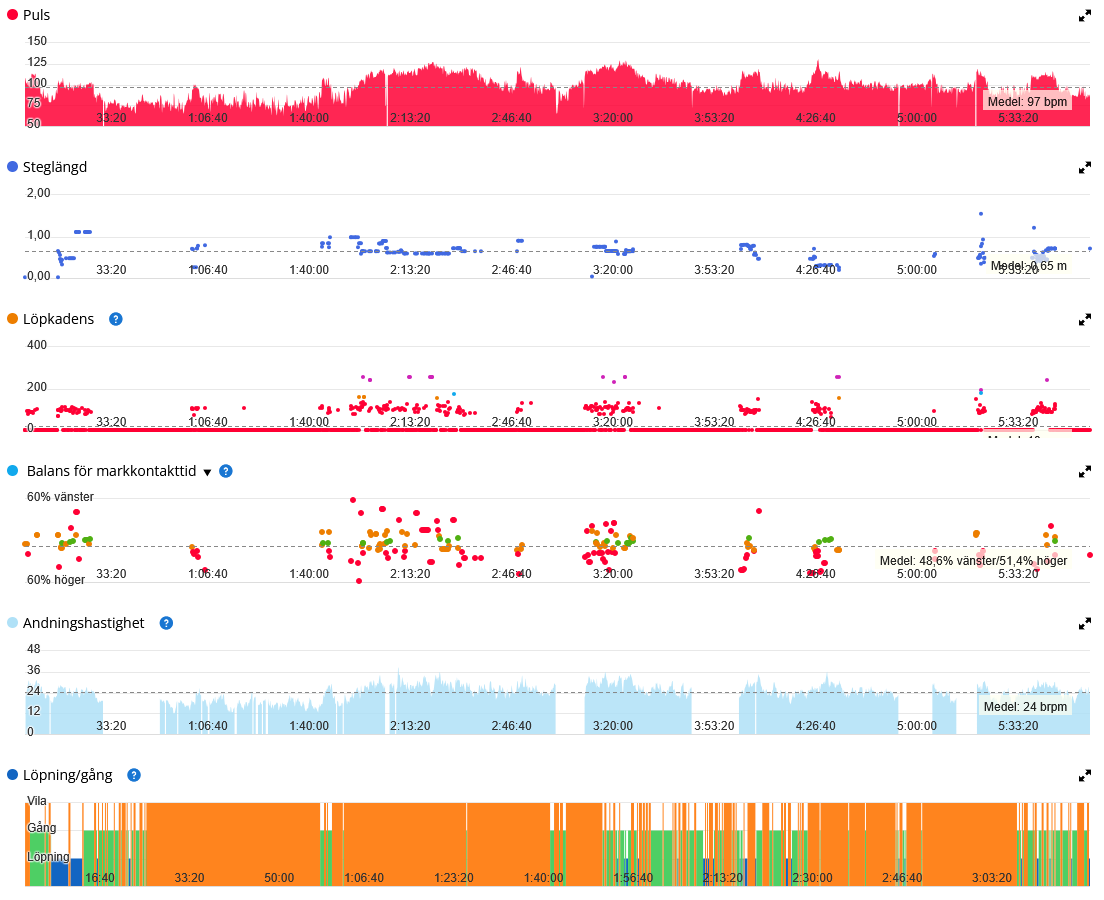The width and height of the screenshot is (1104, 900).
Task: Click the red Puls legend dot
Action: pyautogui.click(x=12, y=15)
